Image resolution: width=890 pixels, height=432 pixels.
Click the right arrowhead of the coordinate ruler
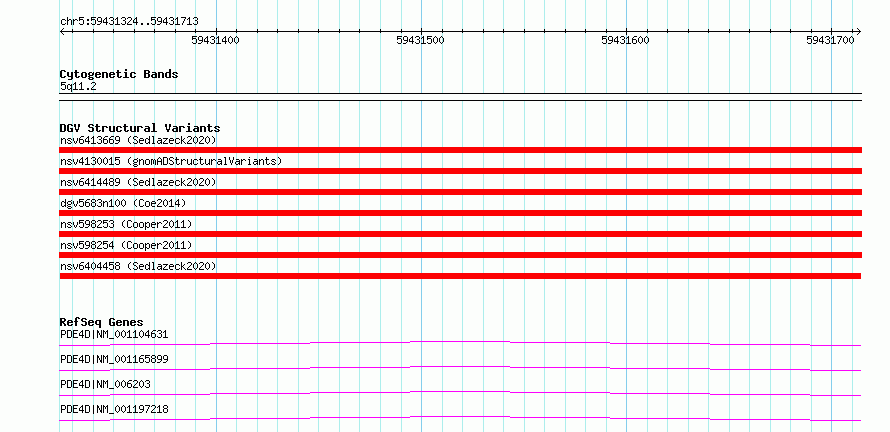[x=858, y=31]
